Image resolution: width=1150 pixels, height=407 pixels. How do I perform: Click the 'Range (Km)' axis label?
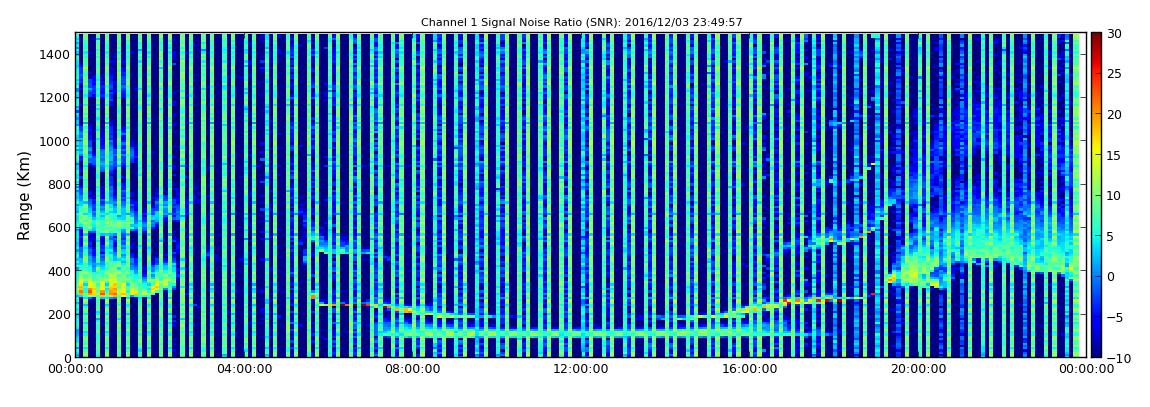click(x=24, y=195)
